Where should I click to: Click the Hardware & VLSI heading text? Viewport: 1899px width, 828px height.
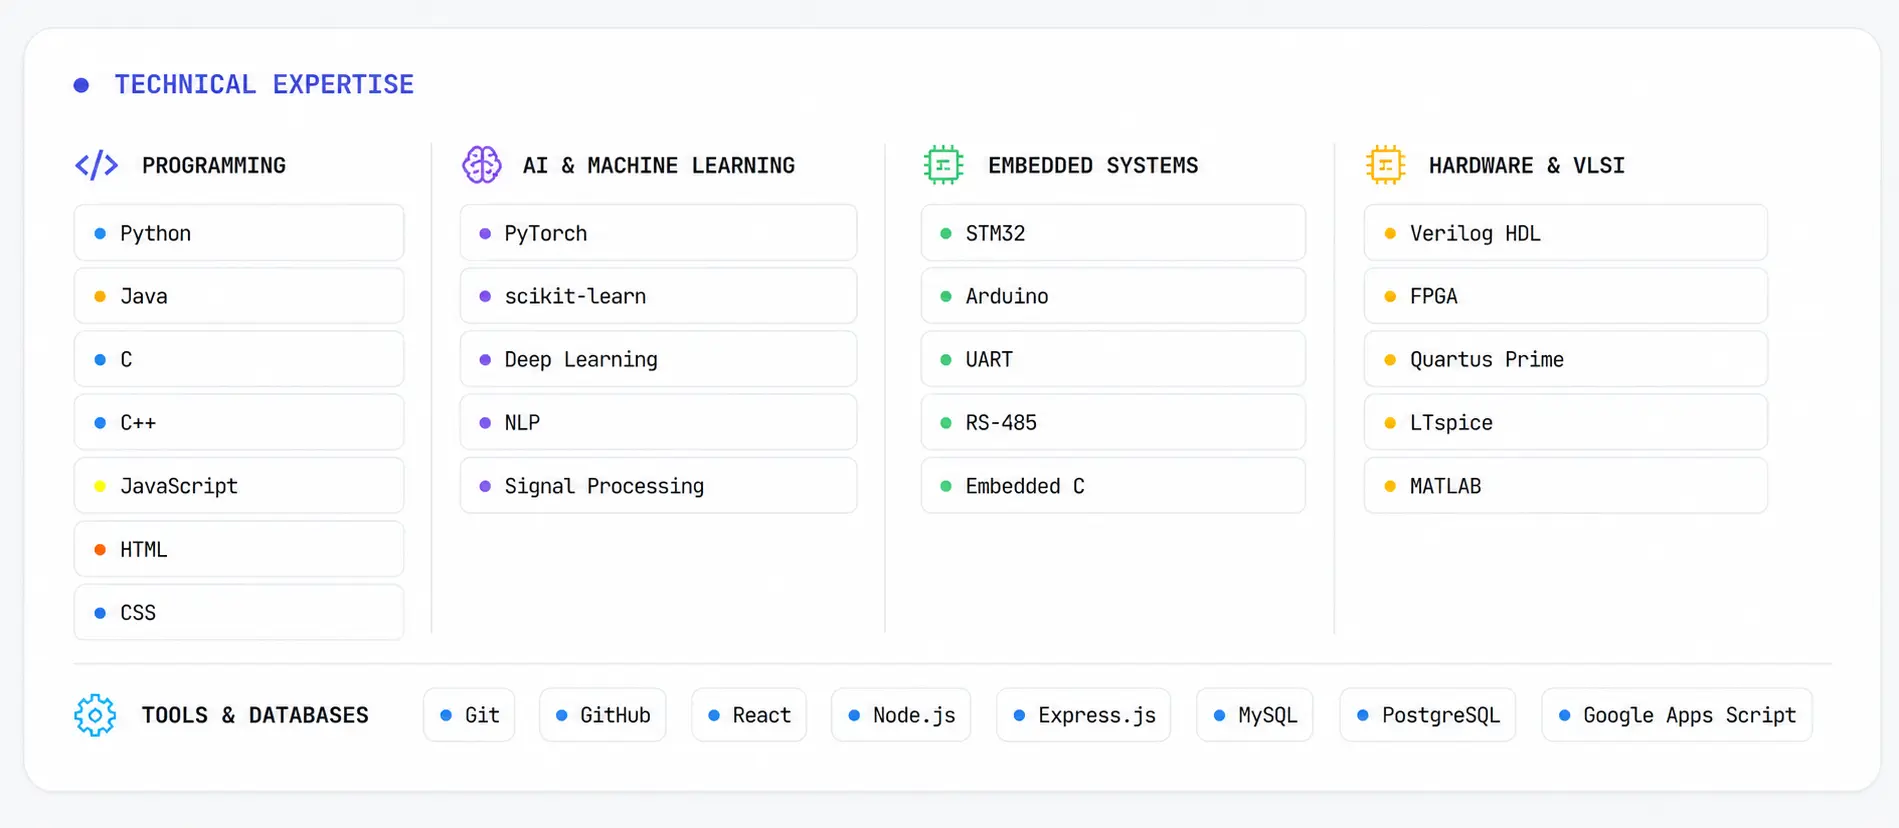[x=1527, y=165]
